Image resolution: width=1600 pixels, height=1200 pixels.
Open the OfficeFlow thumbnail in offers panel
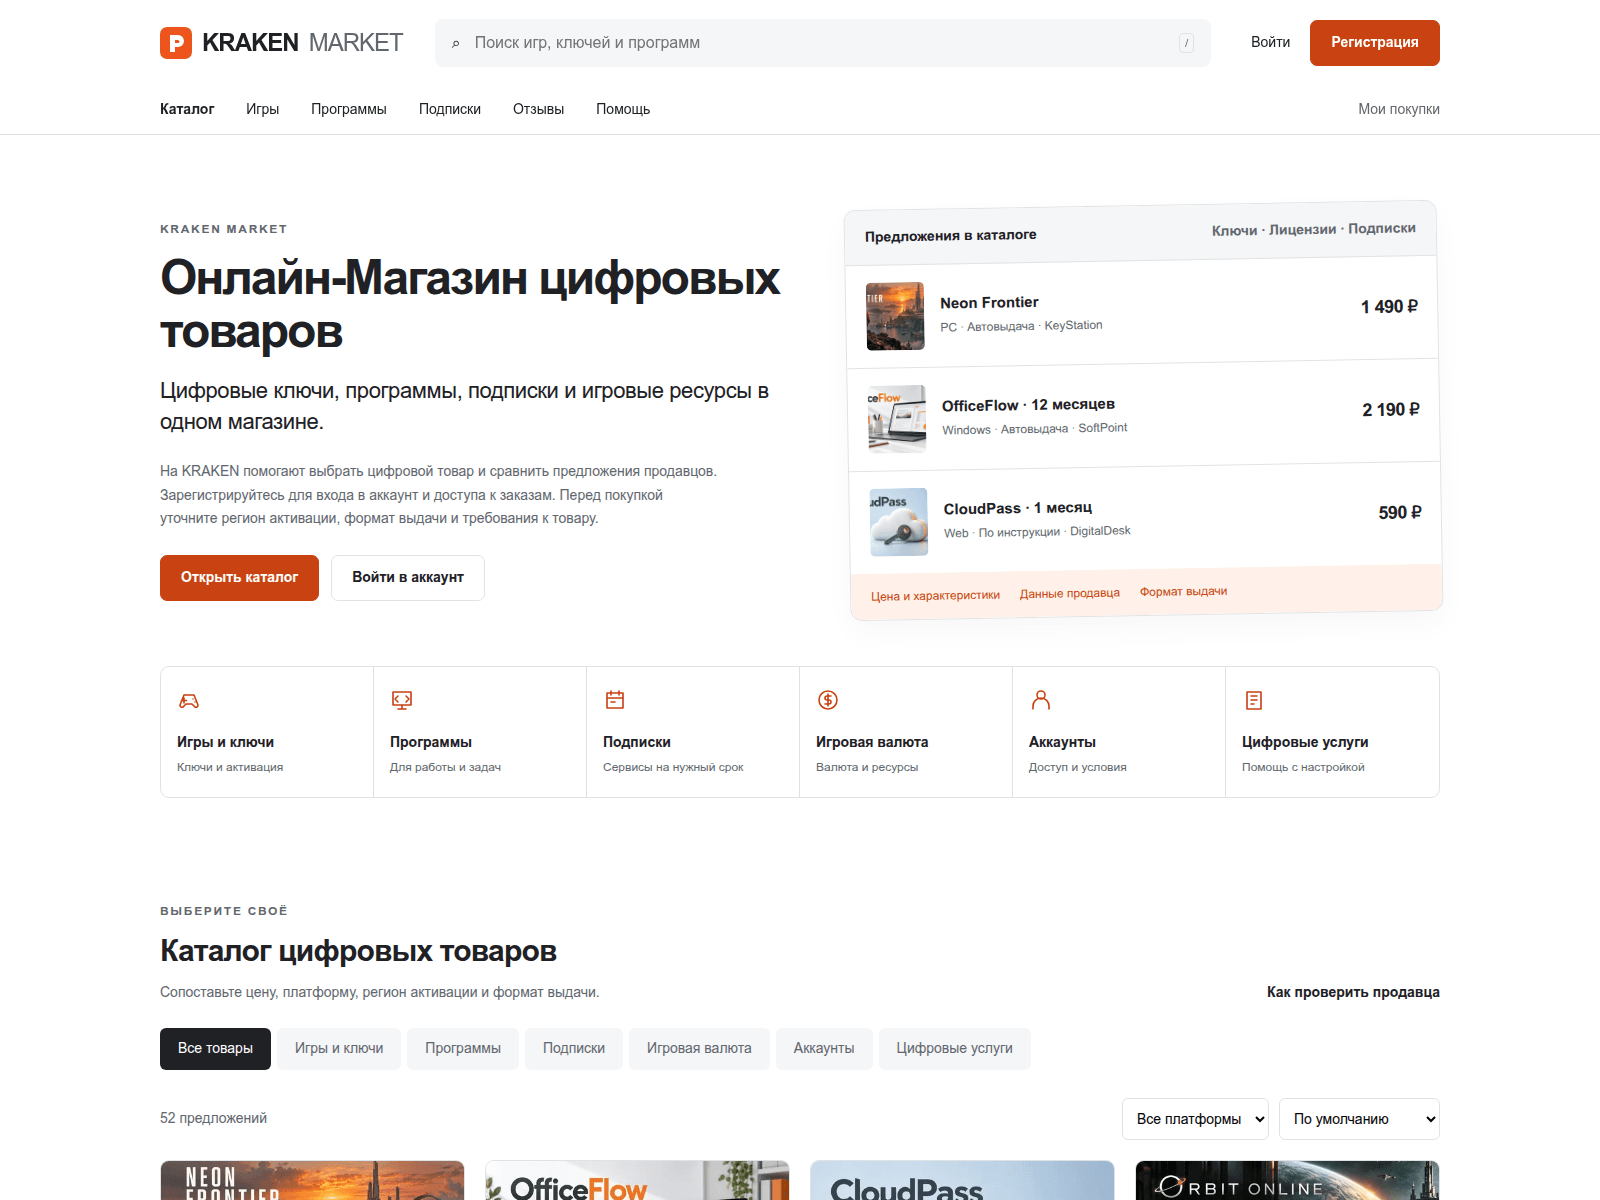tap(897, 419)
